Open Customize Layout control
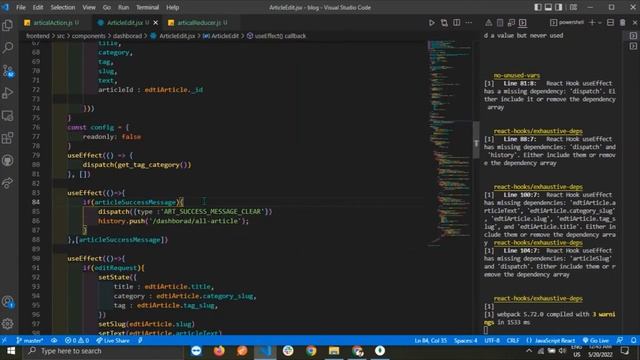This screenshot has height=360, width=640. pos(573,7)
